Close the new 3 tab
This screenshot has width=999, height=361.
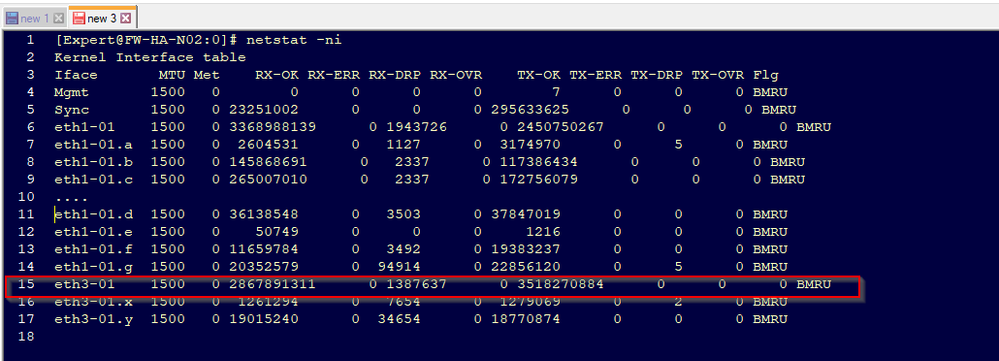126,18
